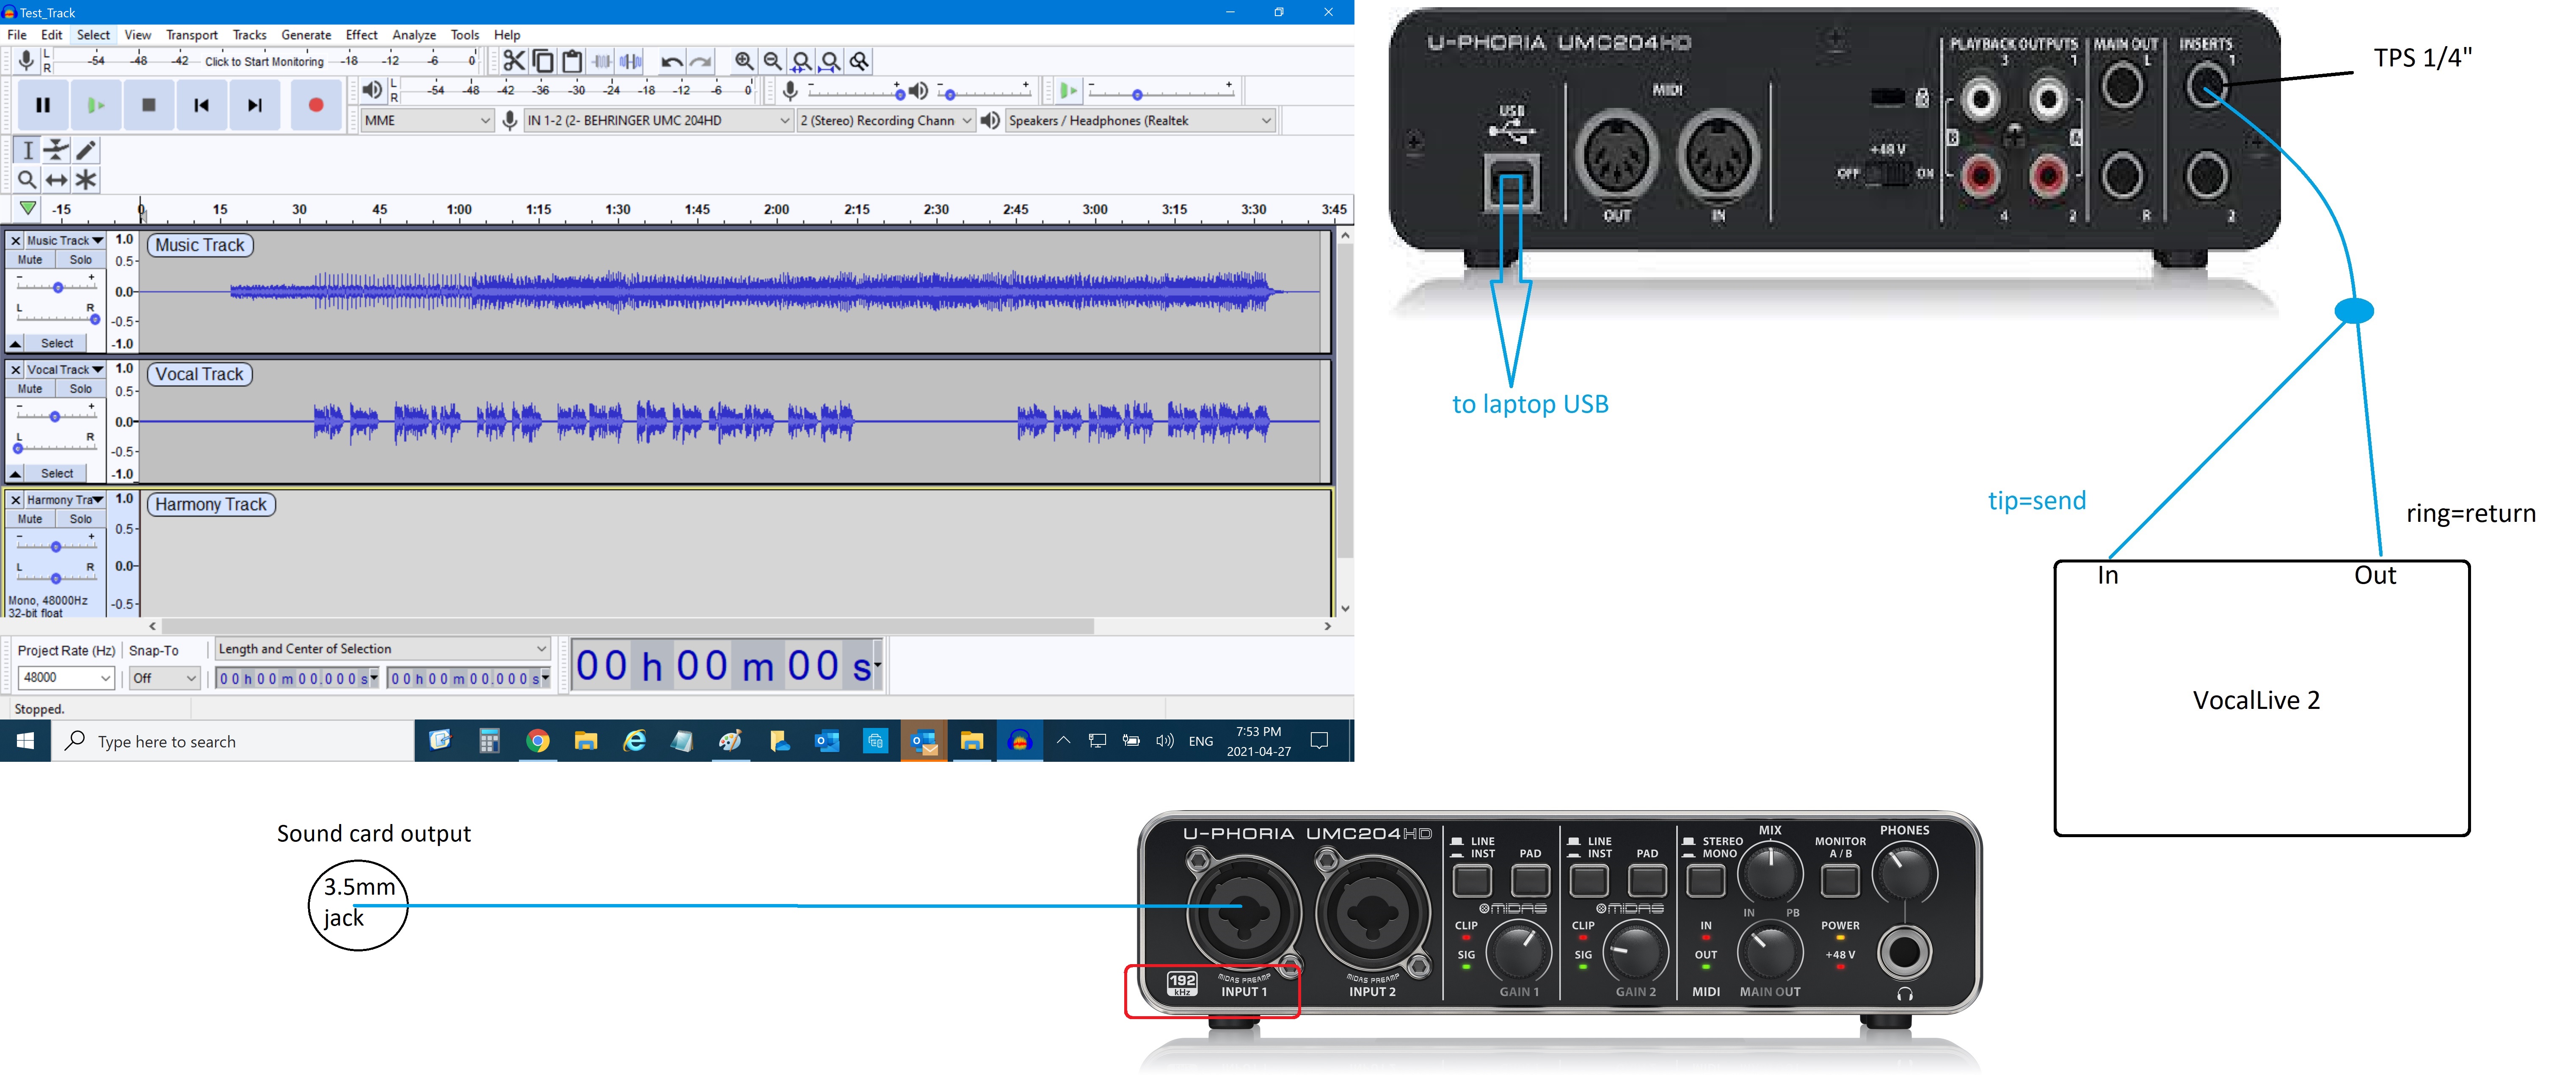Open the BEHRINGER recording device dropdown
Screen dimensions: 2576x1075
tap(658, 120)
